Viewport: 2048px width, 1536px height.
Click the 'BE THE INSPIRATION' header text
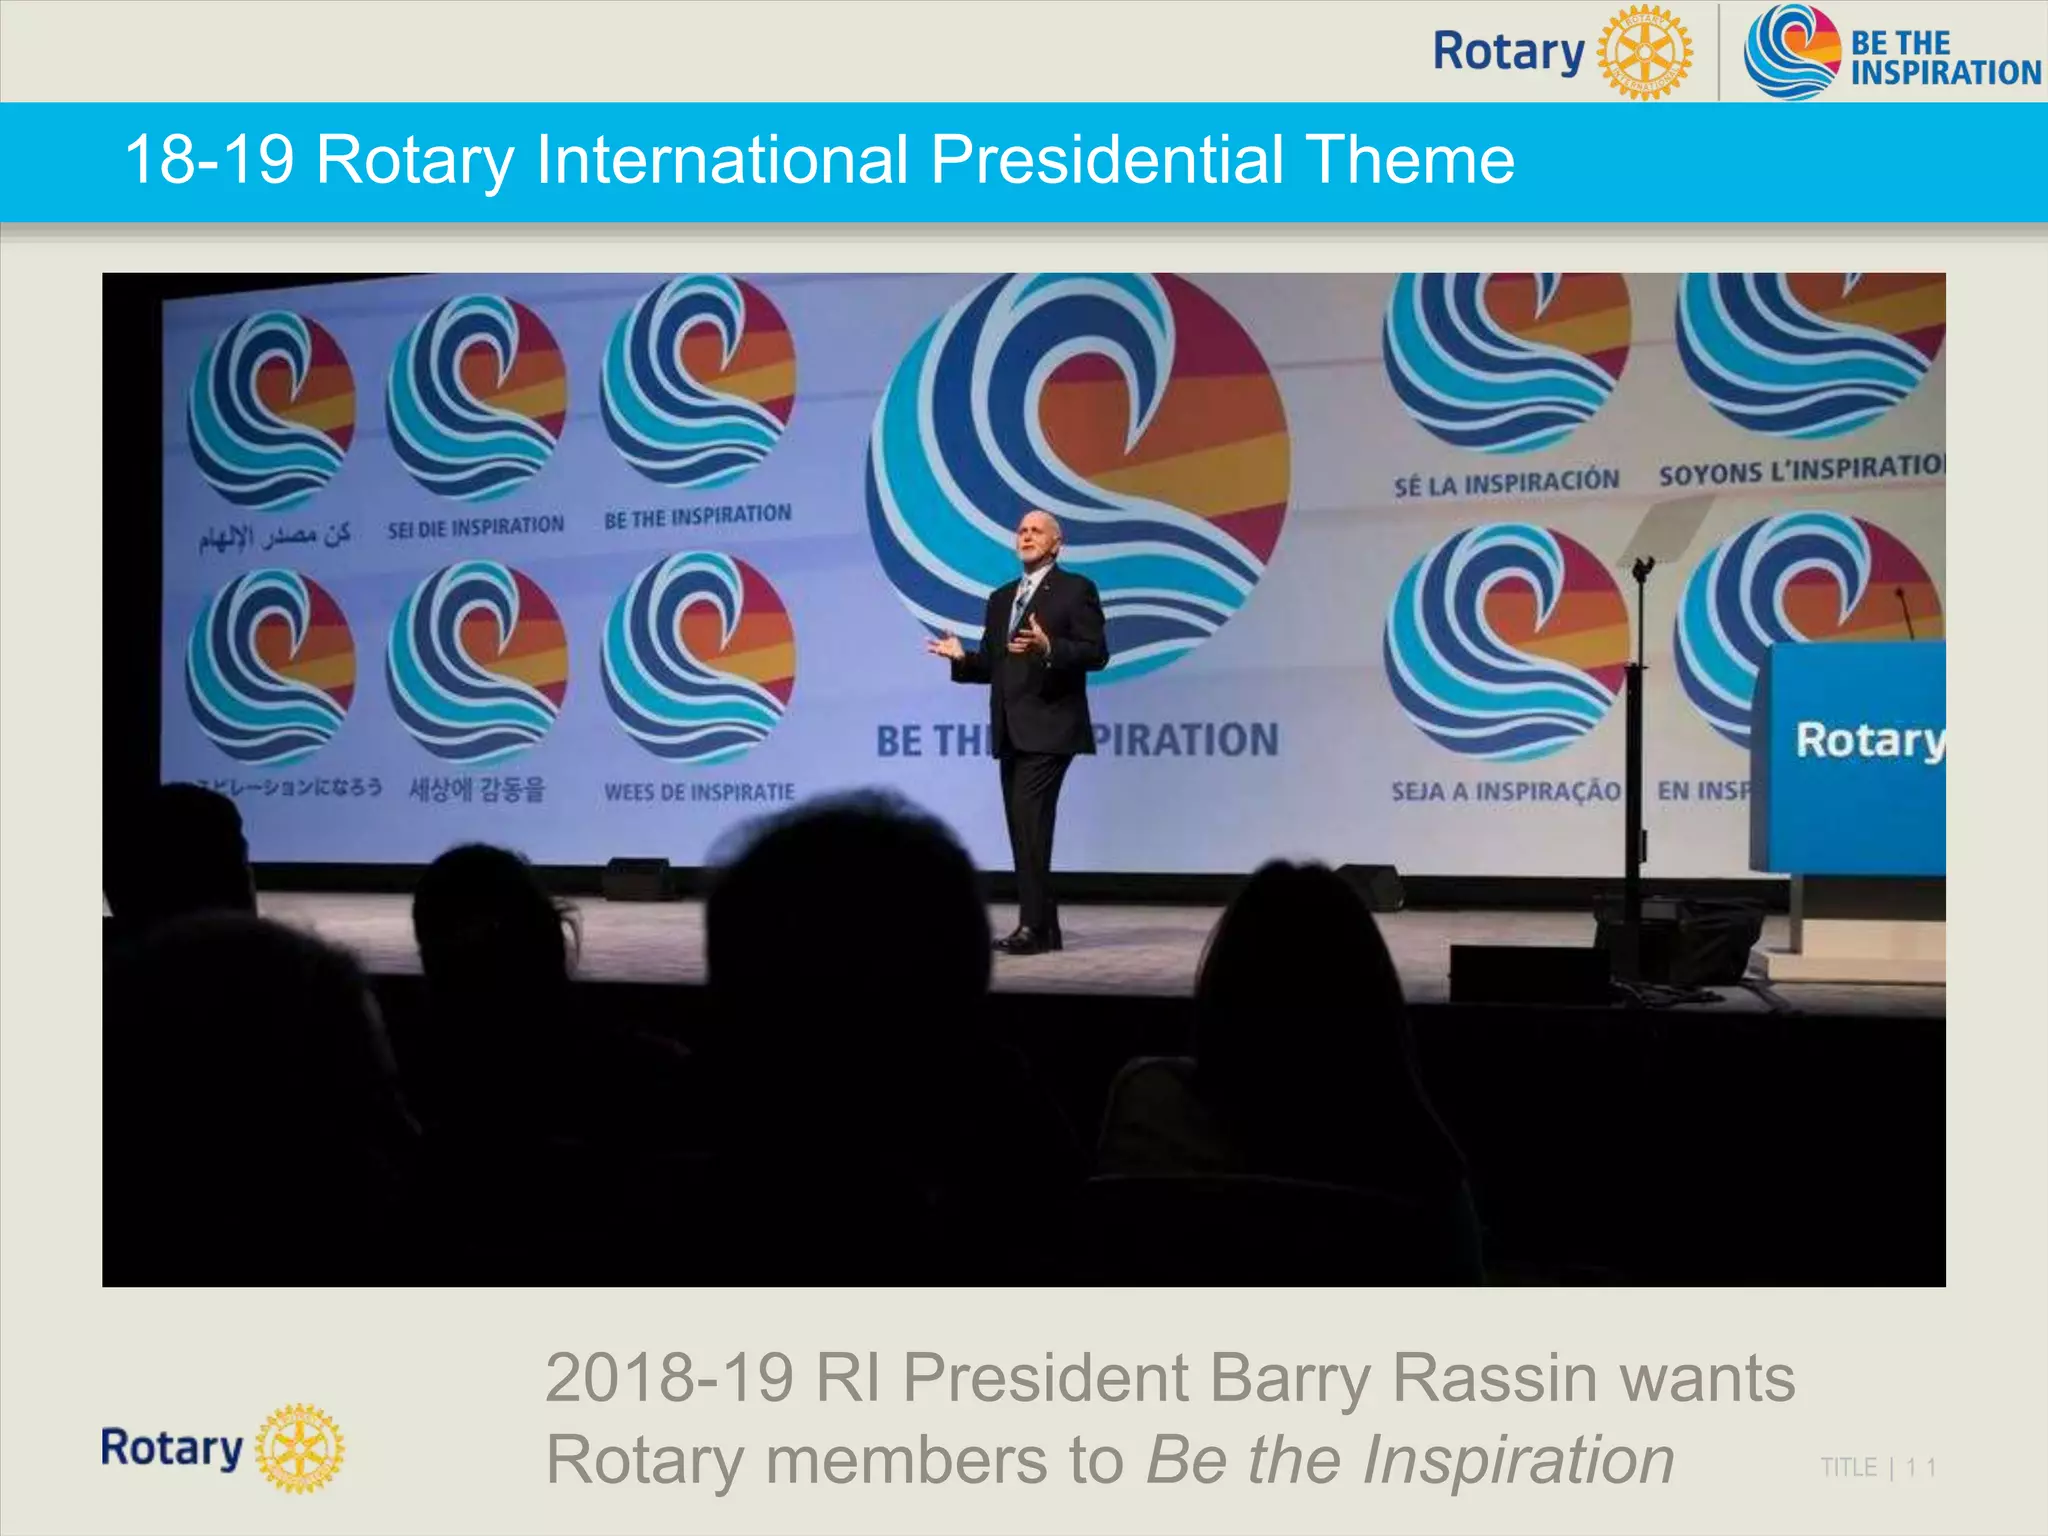[1945, 58]
